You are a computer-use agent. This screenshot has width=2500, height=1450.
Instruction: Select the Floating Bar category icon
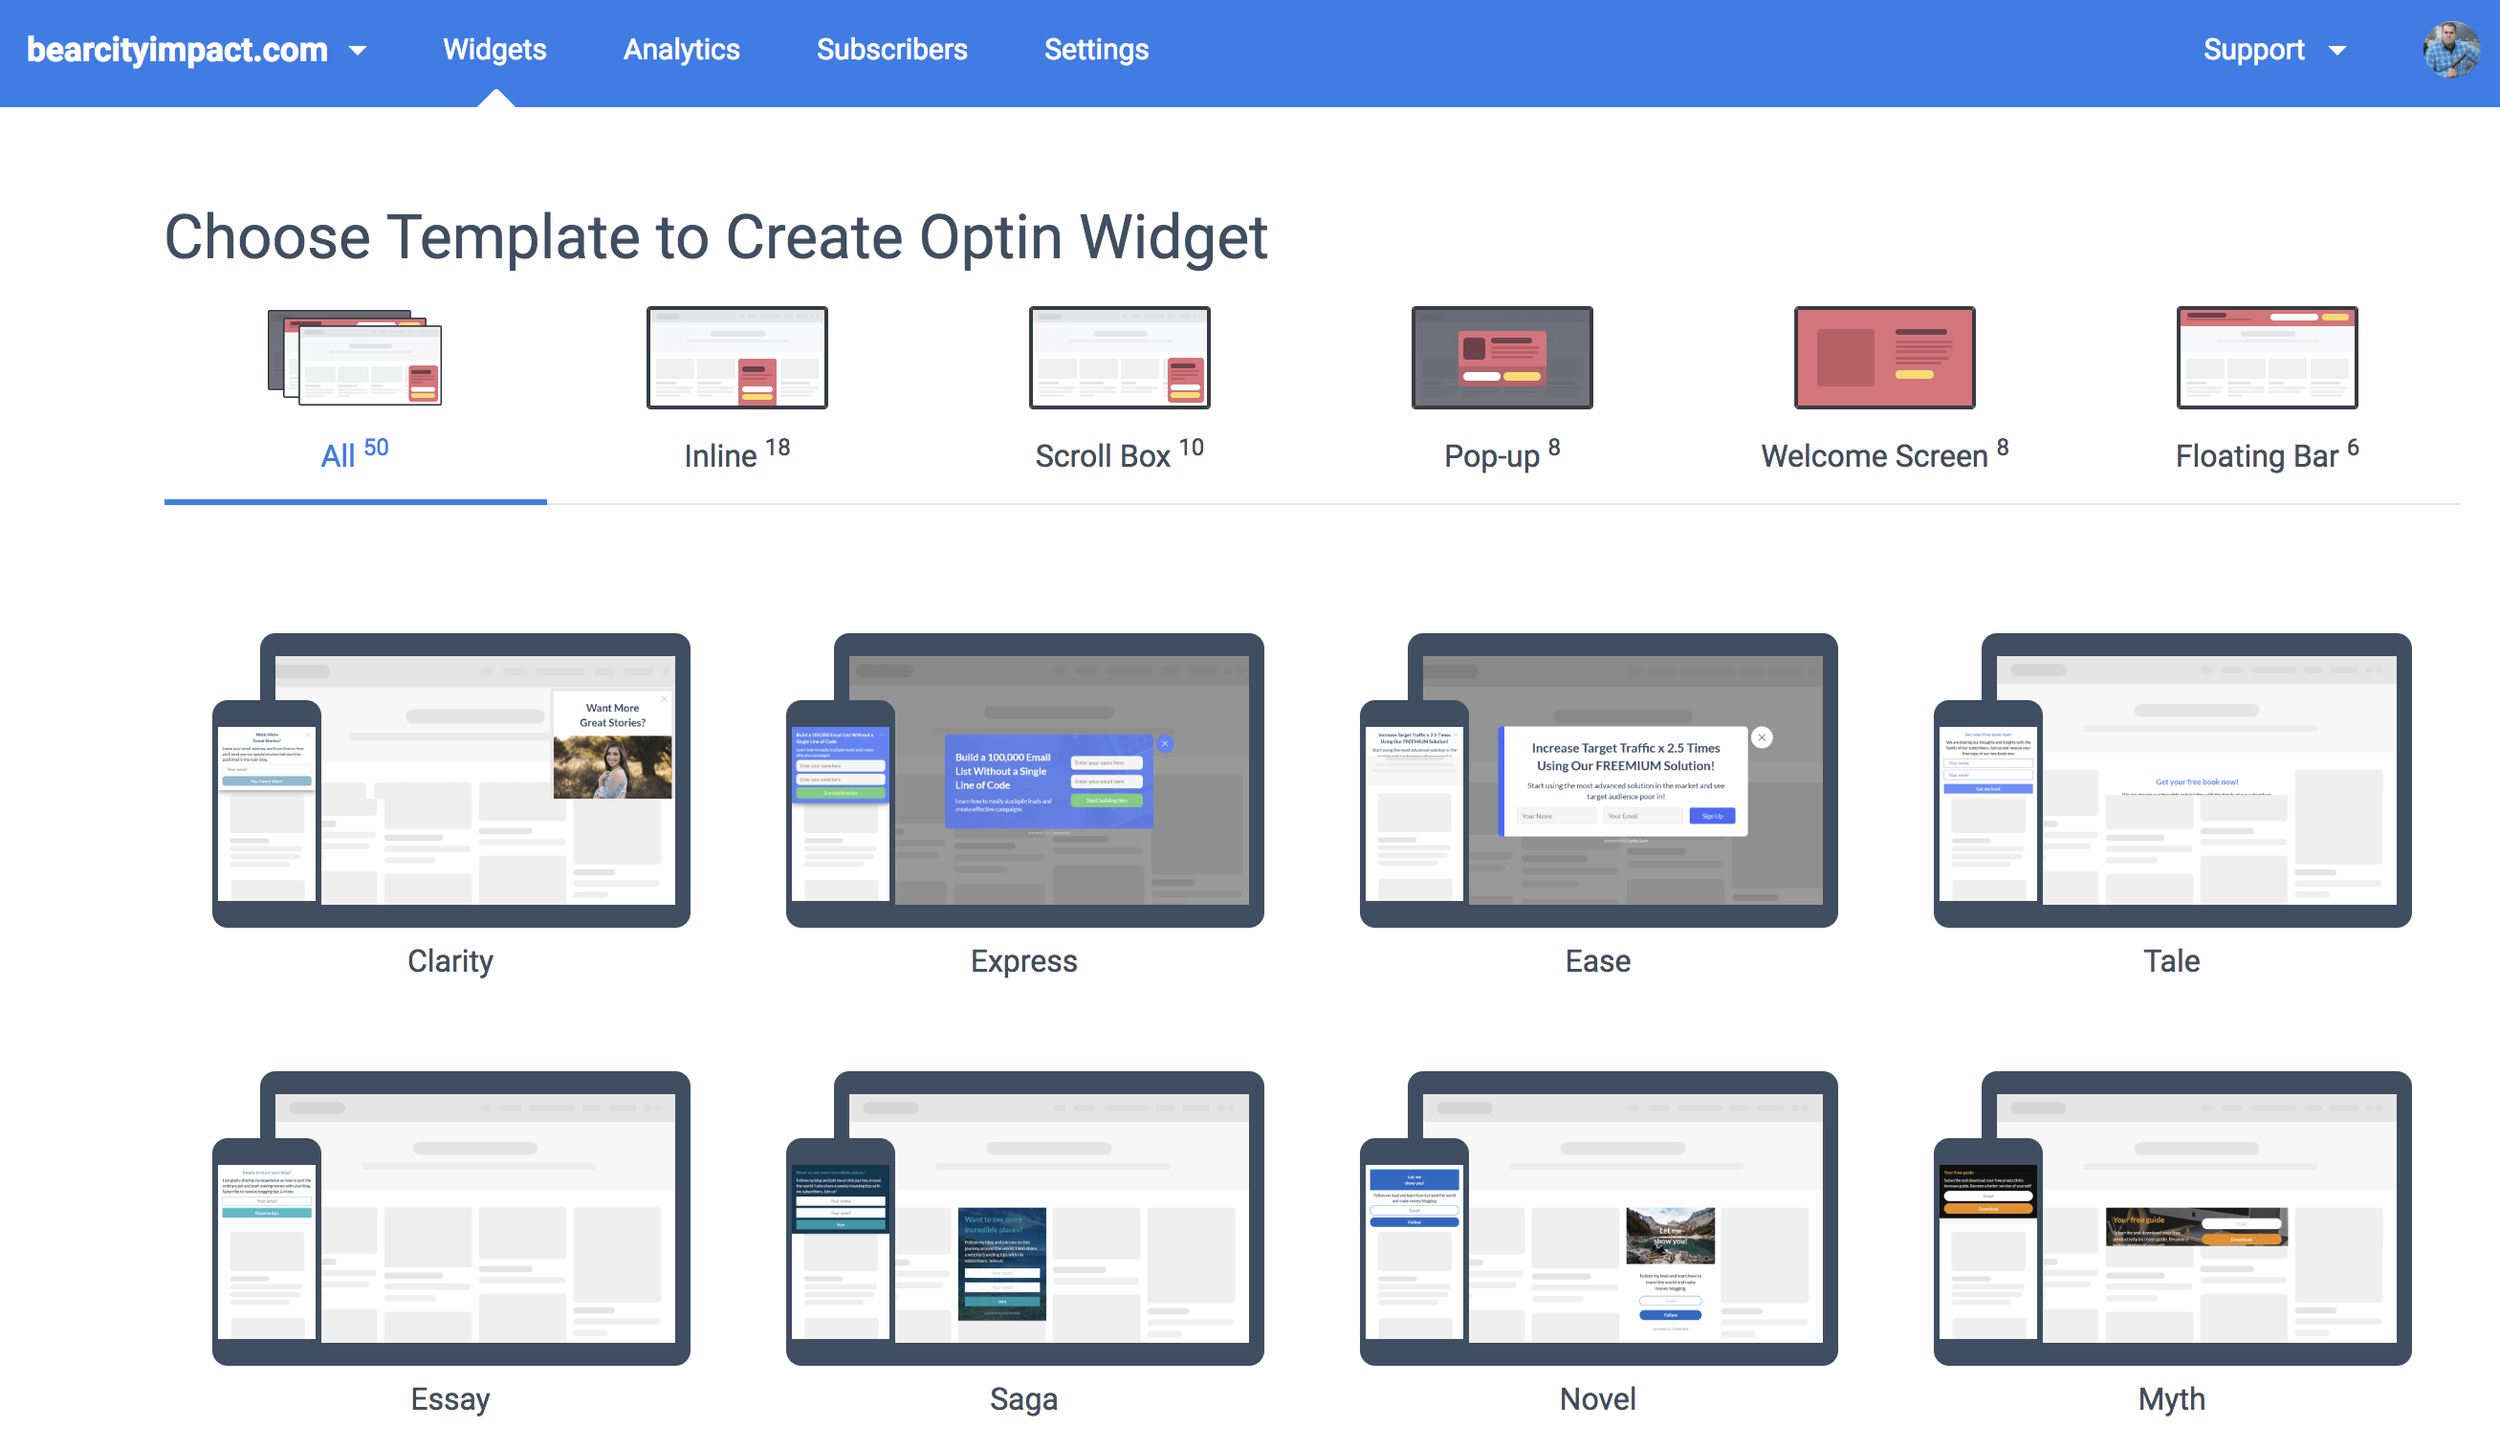(x=2266, y=357)
